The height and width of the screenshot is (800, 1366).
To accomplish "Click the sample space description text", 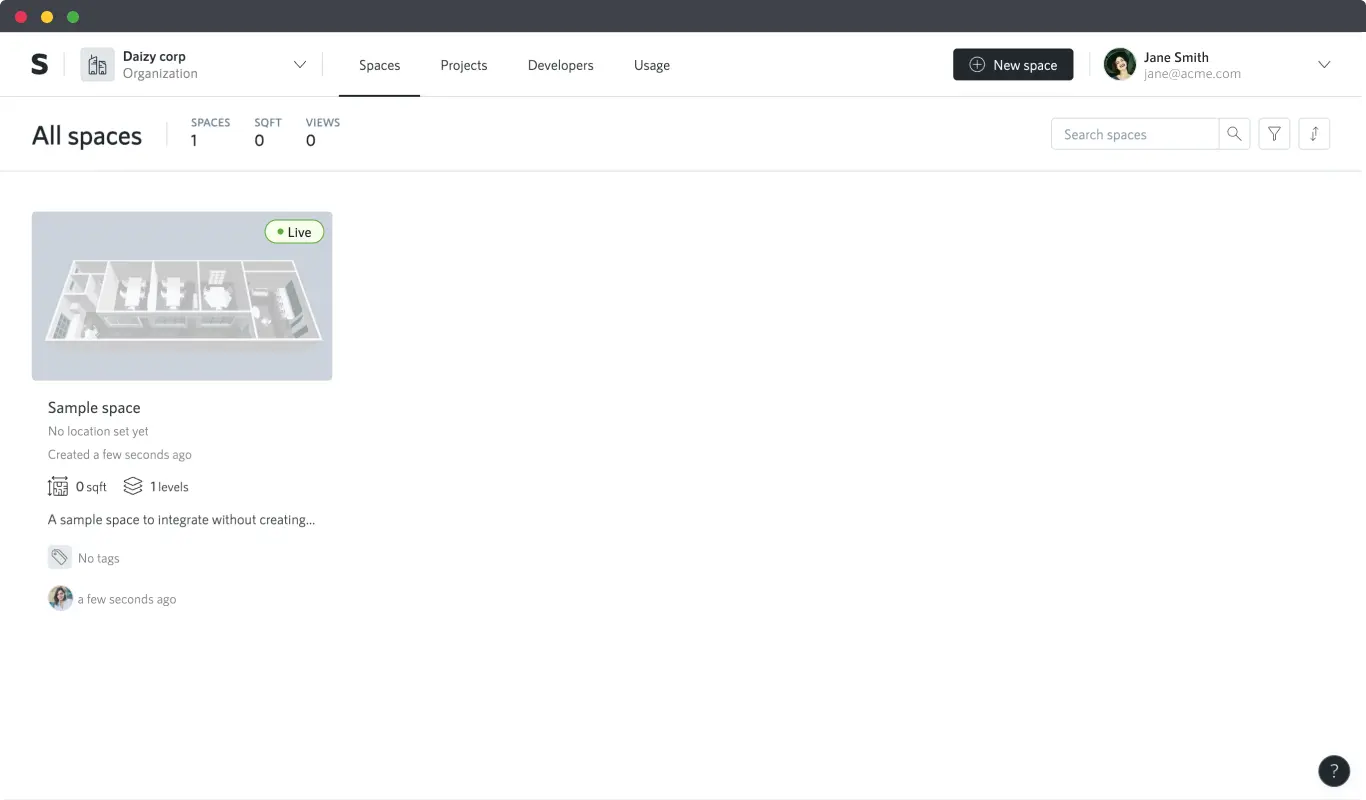I will (181, 520).
